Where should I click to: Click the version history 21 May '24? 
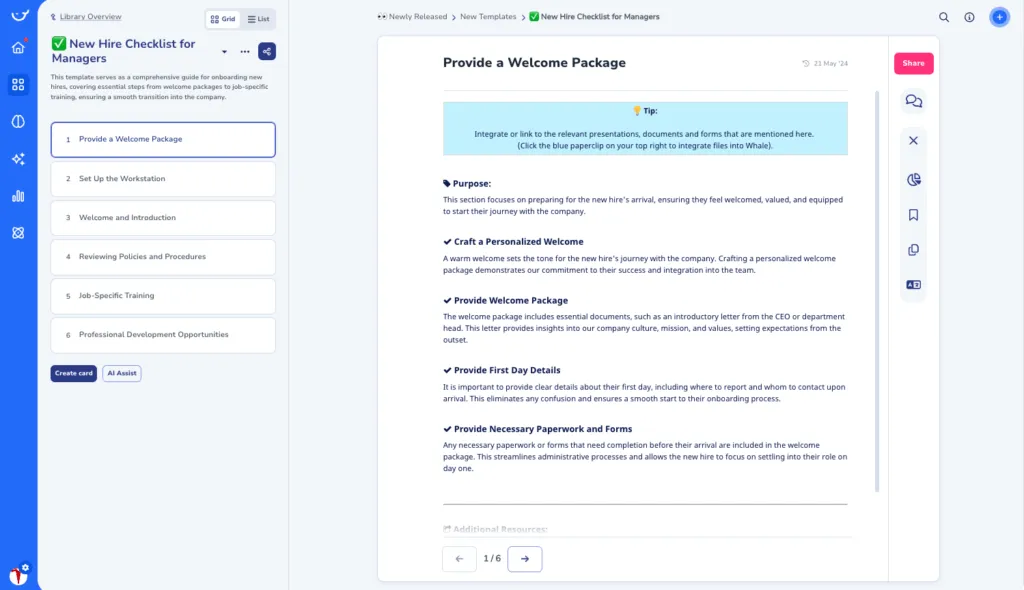[x=825, y=63]
